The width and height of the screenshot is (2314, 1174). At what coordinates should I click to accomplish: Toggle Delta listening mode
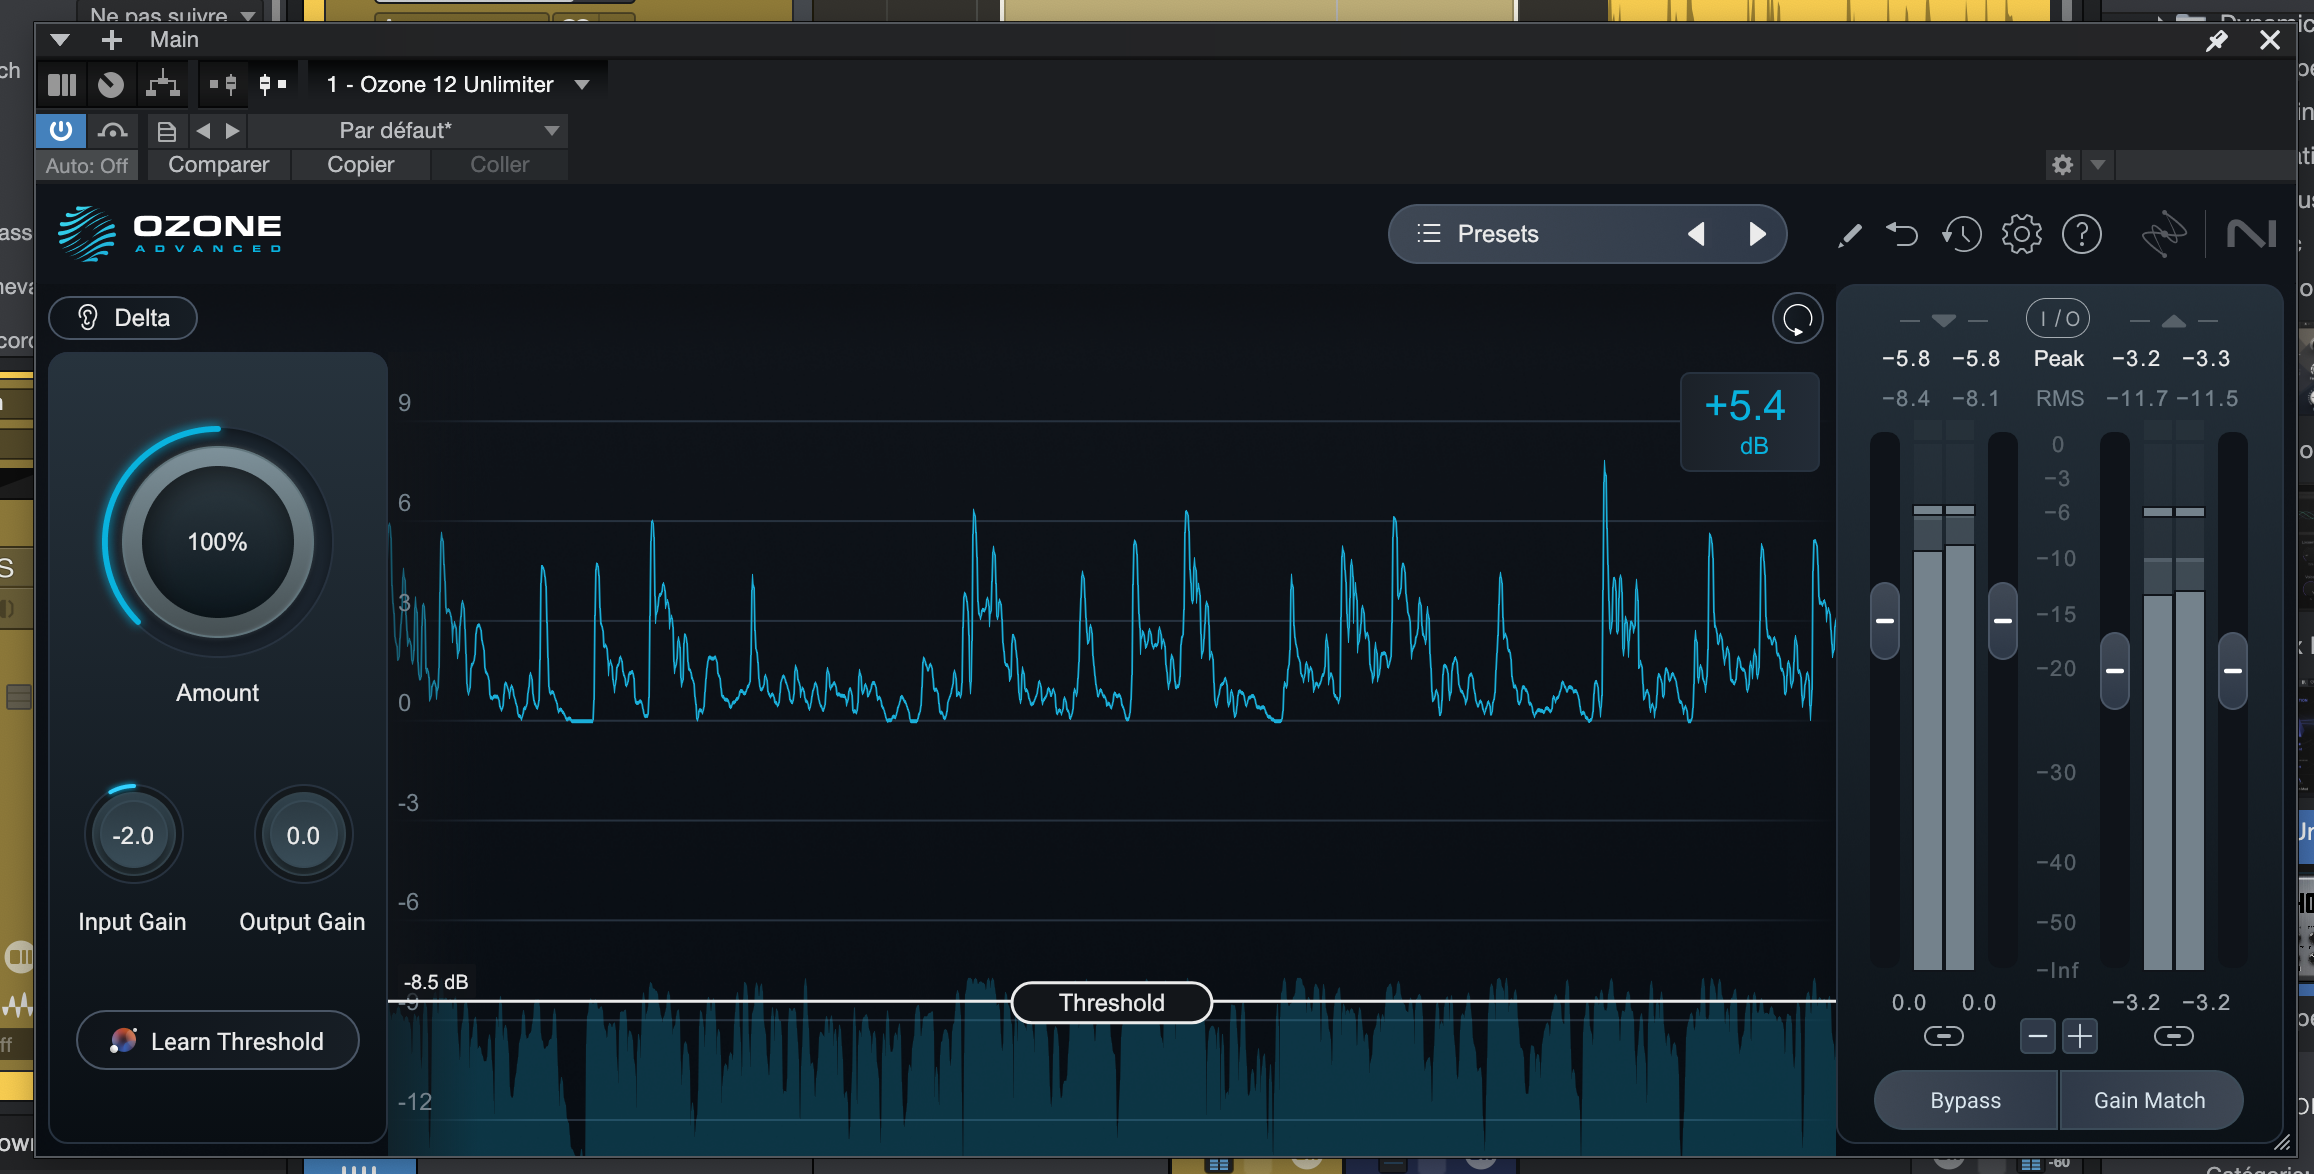point(123,318)
